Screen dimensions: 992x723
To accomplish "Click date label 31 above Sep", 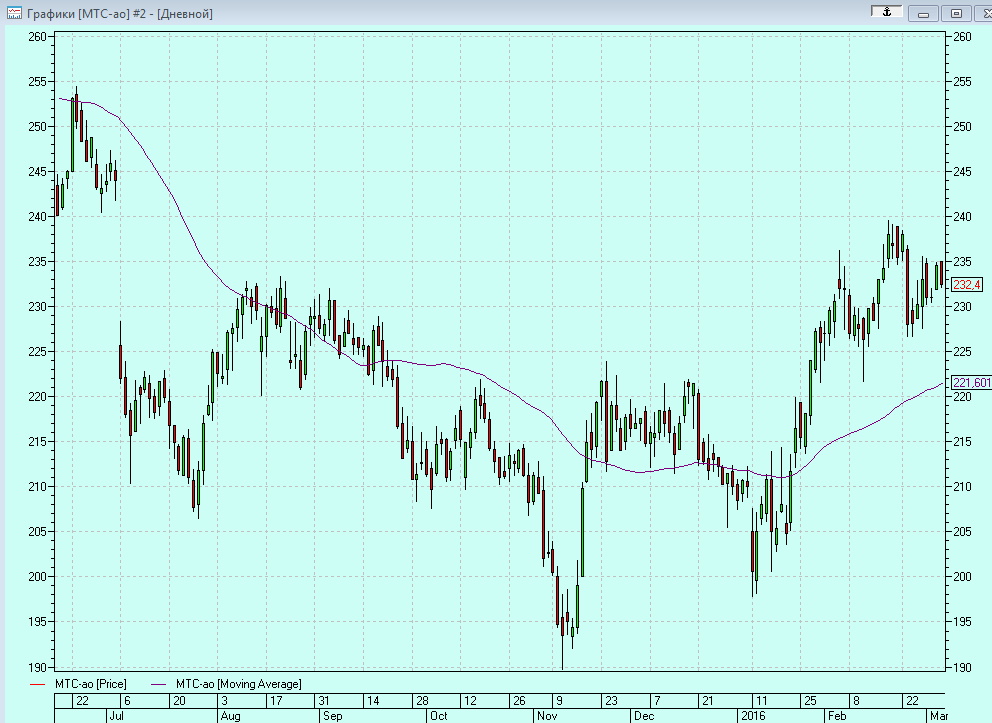I will [x=324, y=701].
